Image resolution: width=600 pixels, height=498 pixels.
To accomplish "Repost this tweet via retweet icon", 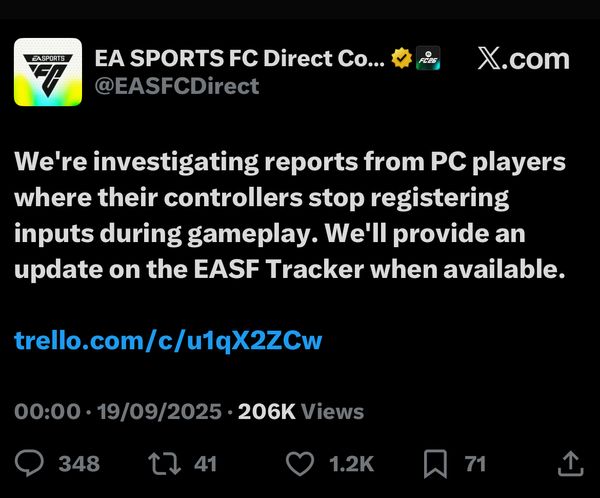I will click(x=165, y=464).
